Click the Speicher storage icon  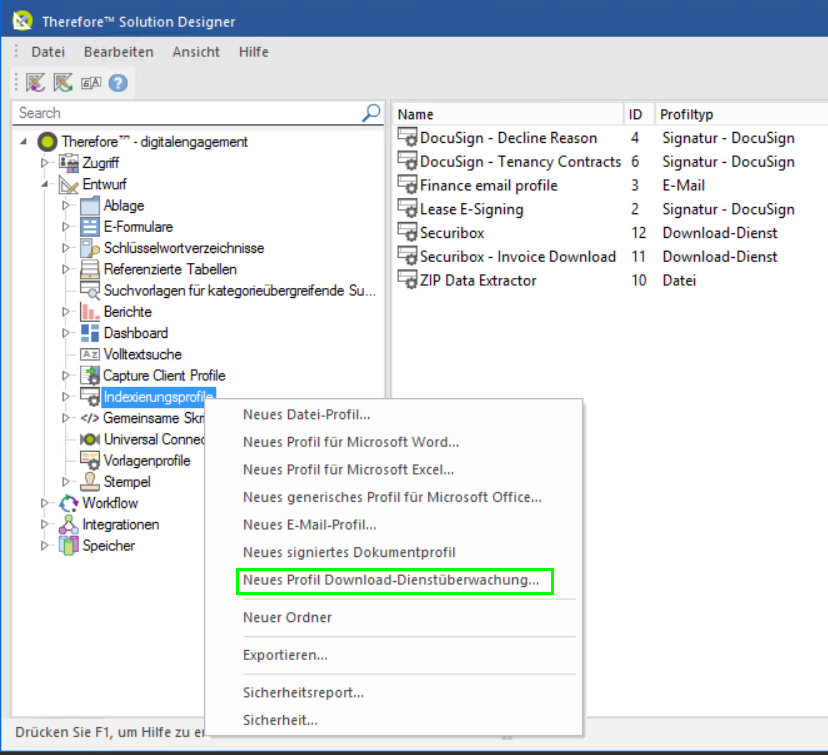coord(69,545)
